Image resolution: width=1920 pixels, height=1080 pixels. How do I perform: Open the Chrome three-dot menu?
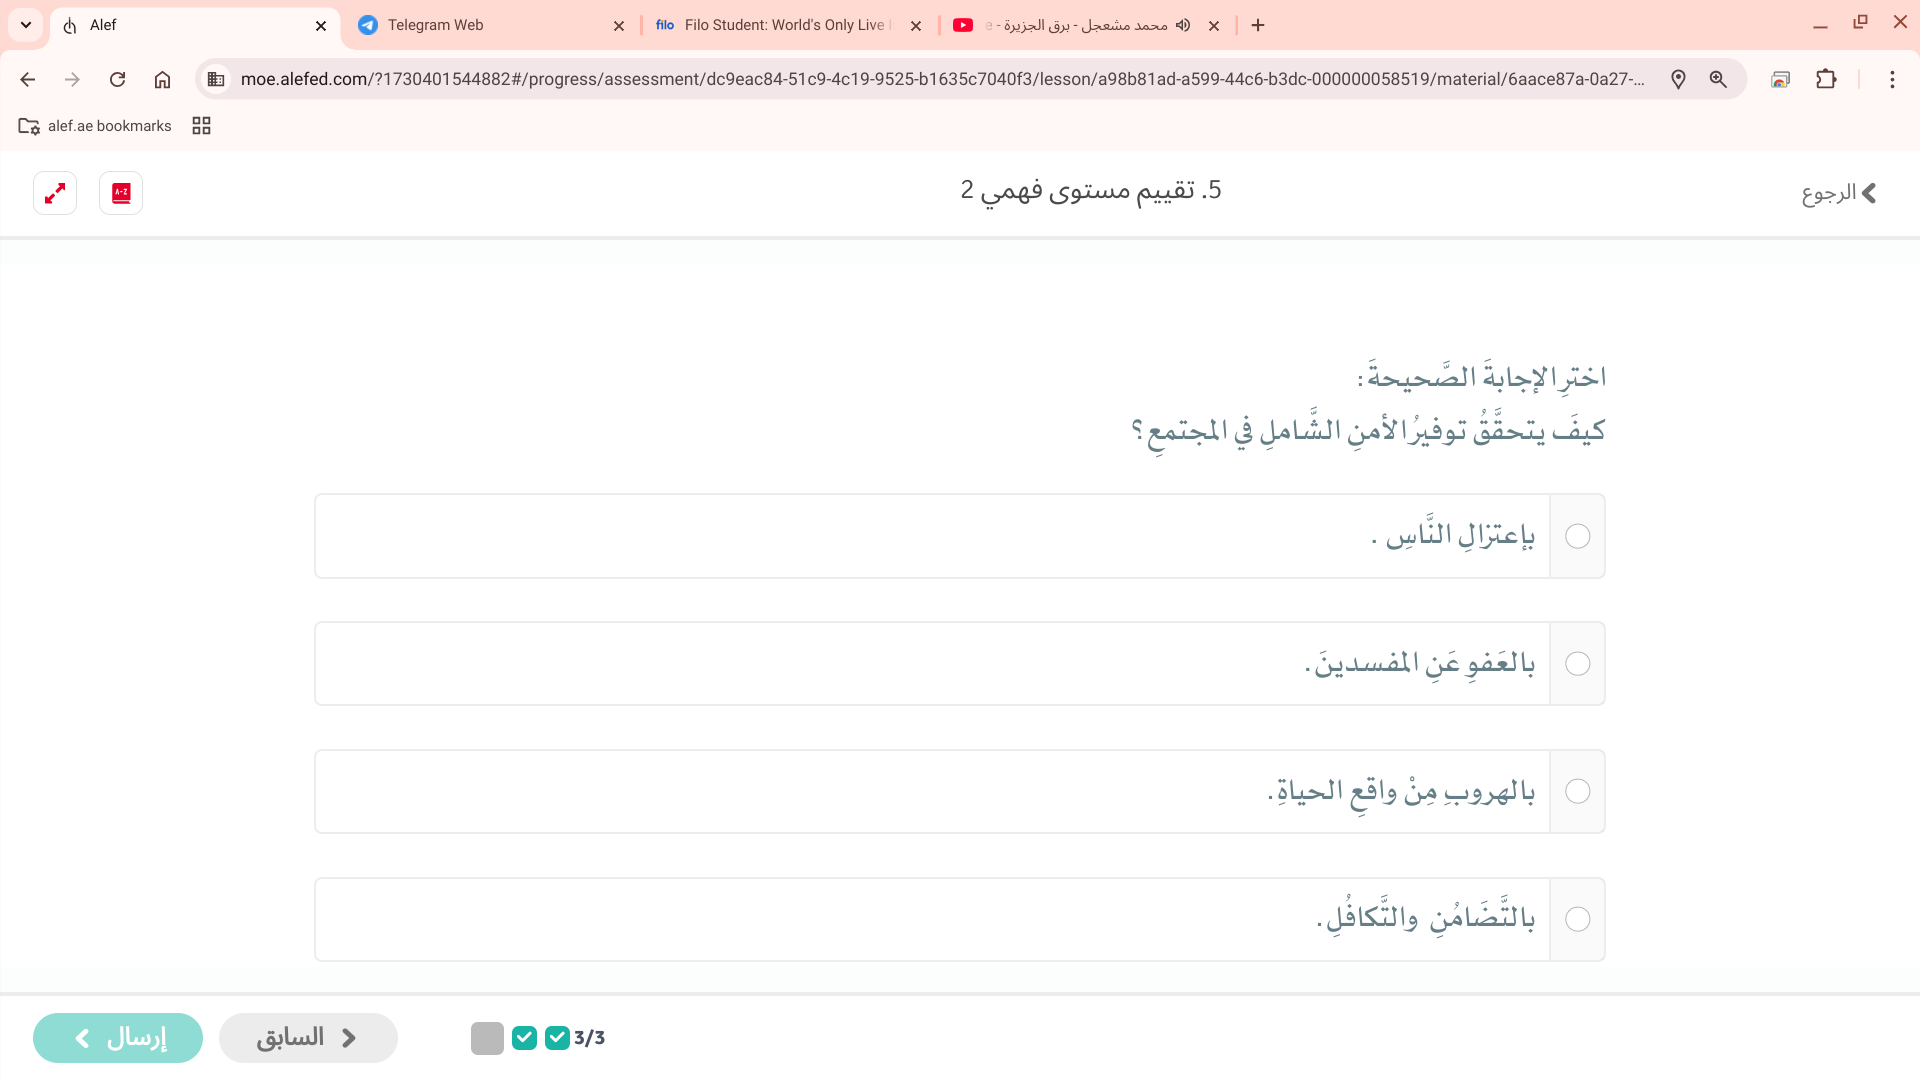click(1891, 79)
